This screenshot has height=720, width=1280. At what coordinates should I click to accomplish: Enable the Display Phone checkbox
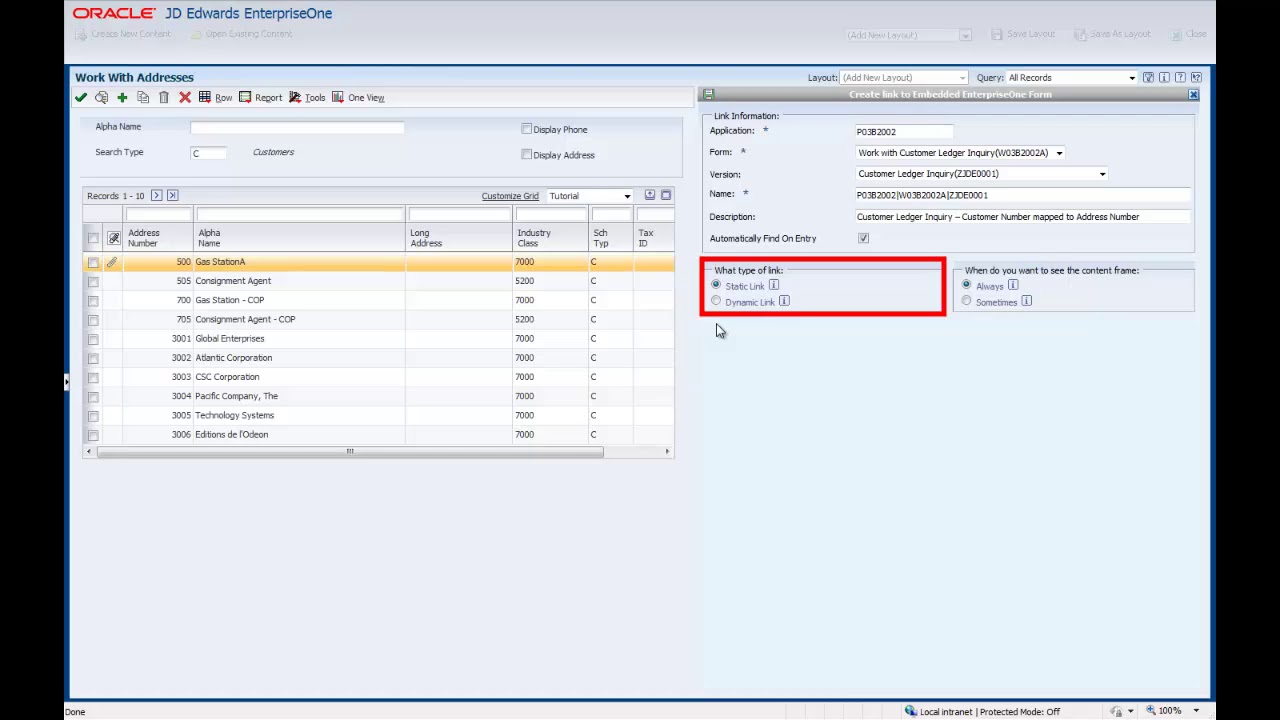tap(526, 129)
